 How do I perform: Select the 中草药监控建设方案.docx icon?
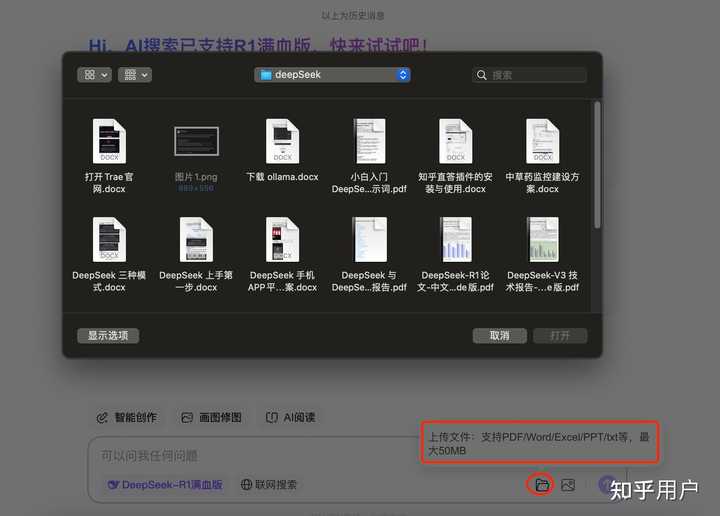point(543,141)
